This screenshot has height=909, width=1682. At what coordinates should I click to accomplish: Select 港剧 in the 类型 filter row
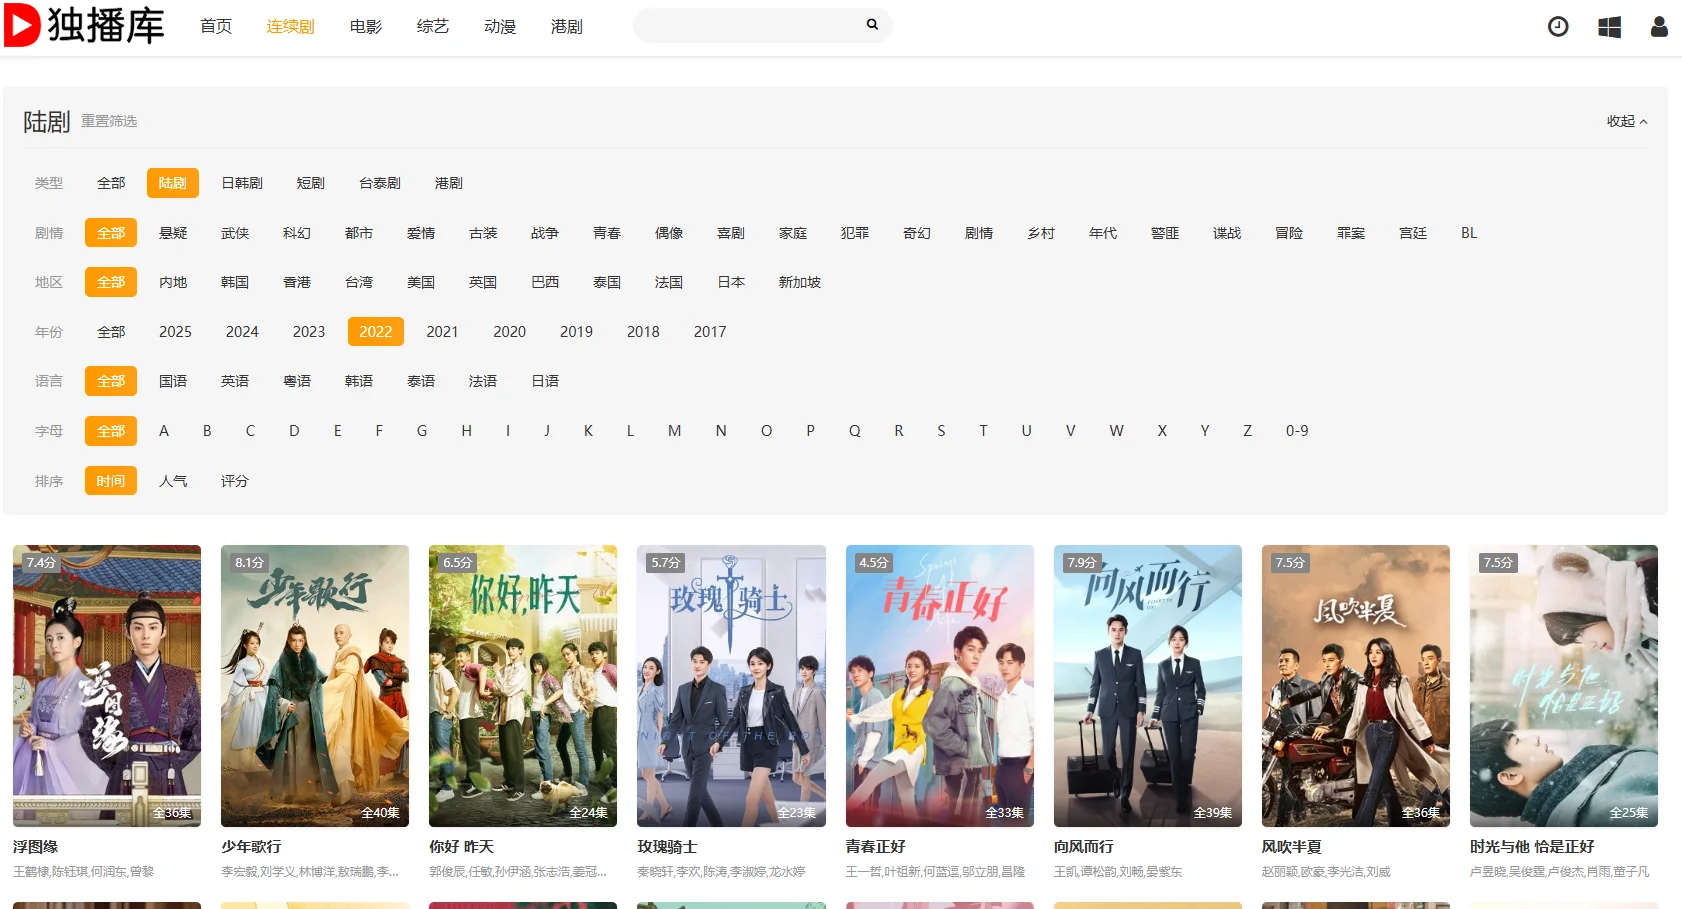pyautogui.click(x=449, y=183)
